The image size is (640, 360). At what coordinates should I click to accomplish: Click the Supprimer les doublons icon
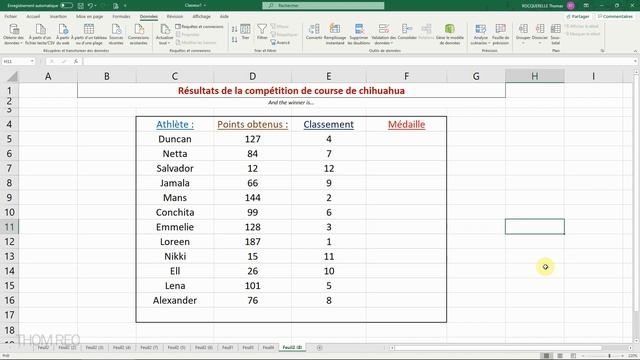tap(359, 34)
